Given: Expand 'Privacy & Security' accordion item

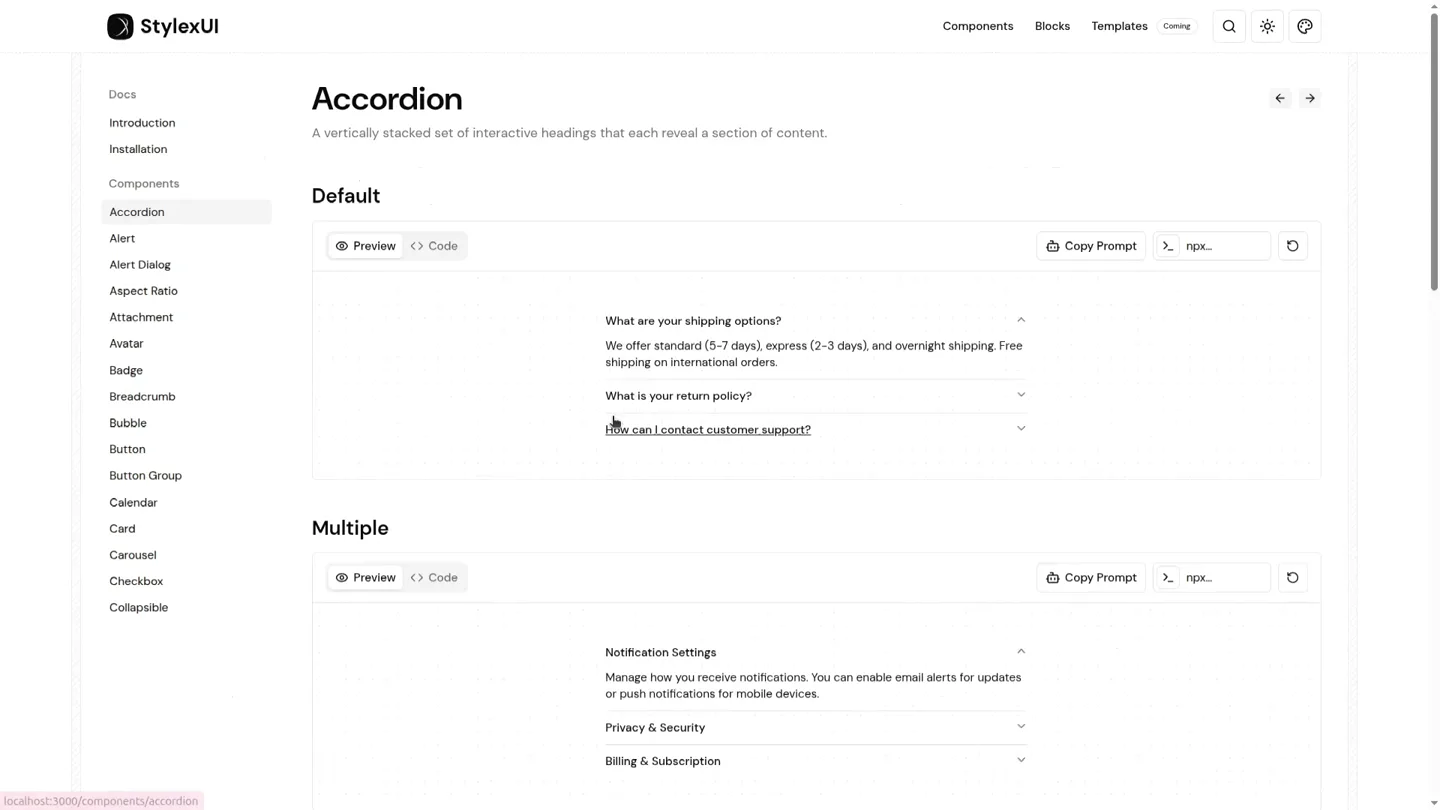Looking at the screenshot, I should click(816, 728).
